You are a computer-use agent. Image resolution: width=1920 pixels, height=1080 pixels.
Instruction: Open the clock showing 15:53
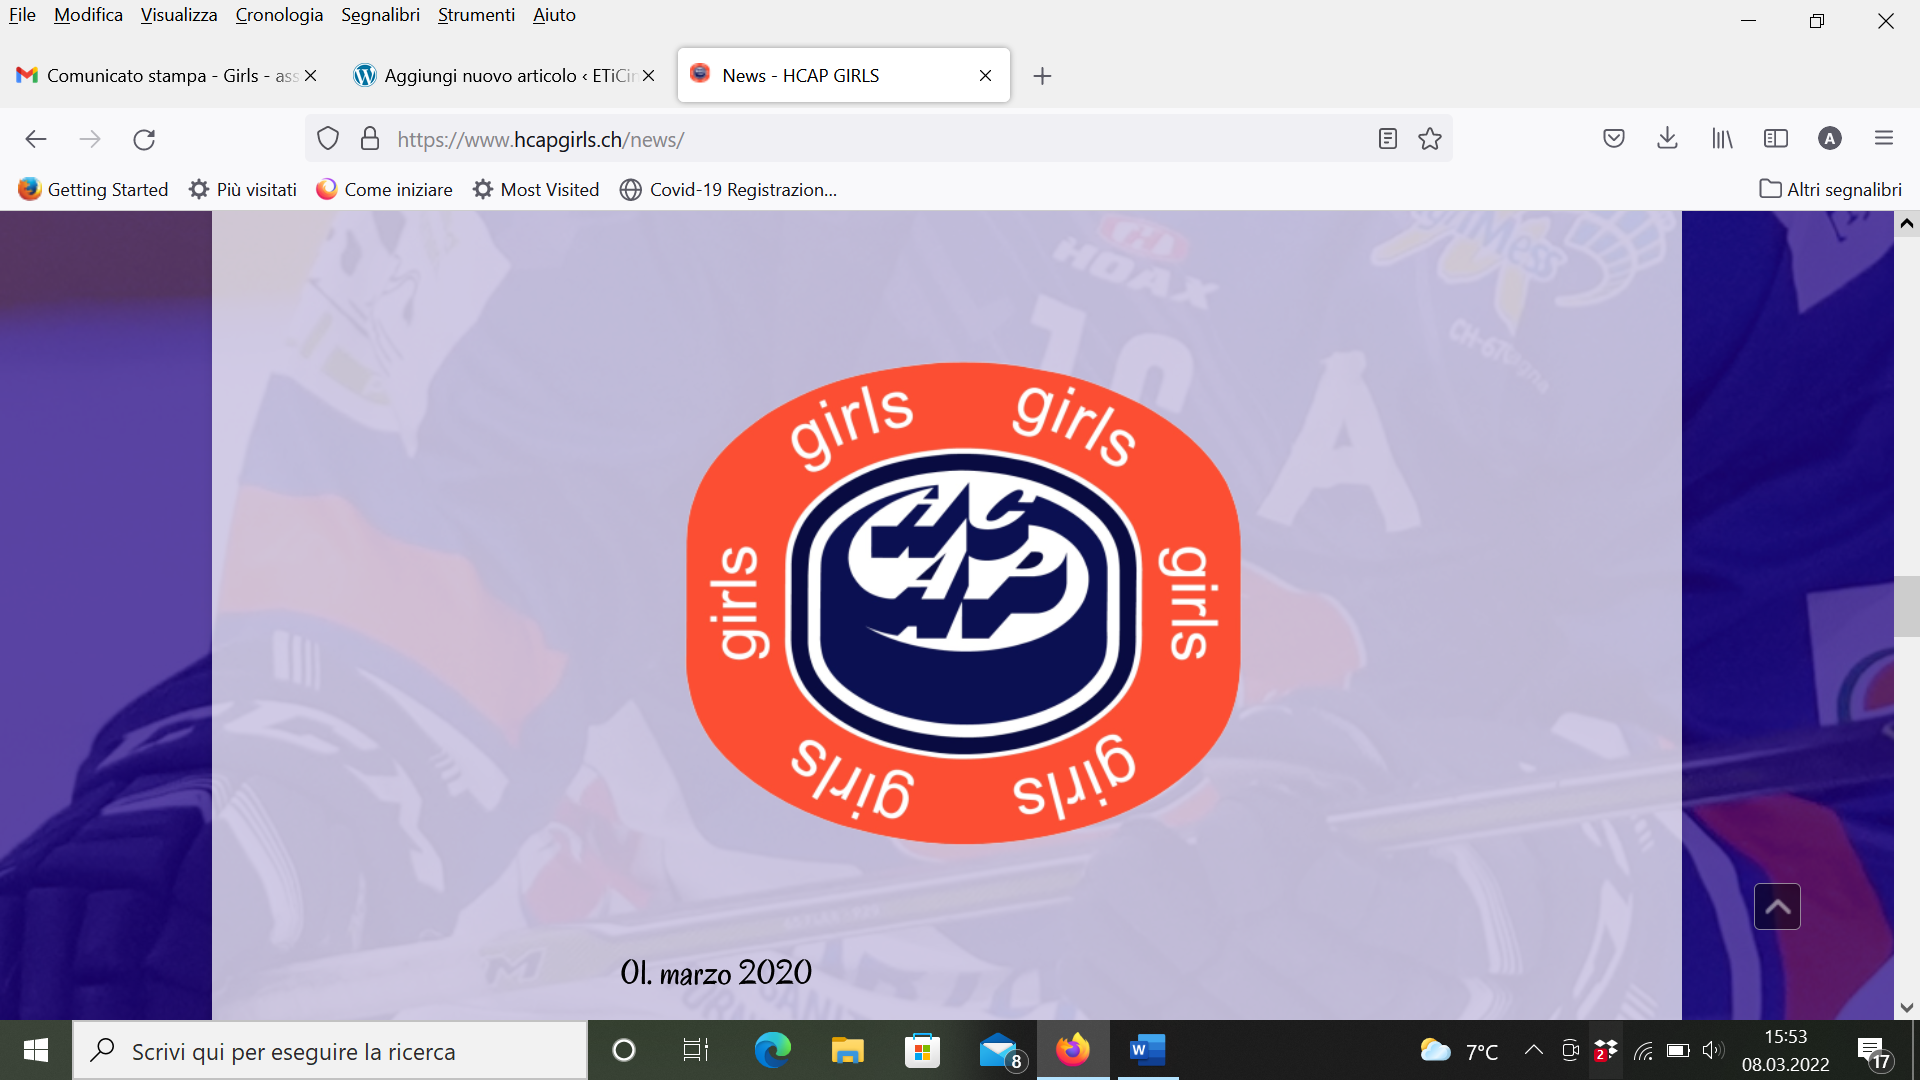(x=1786, y=1051)
